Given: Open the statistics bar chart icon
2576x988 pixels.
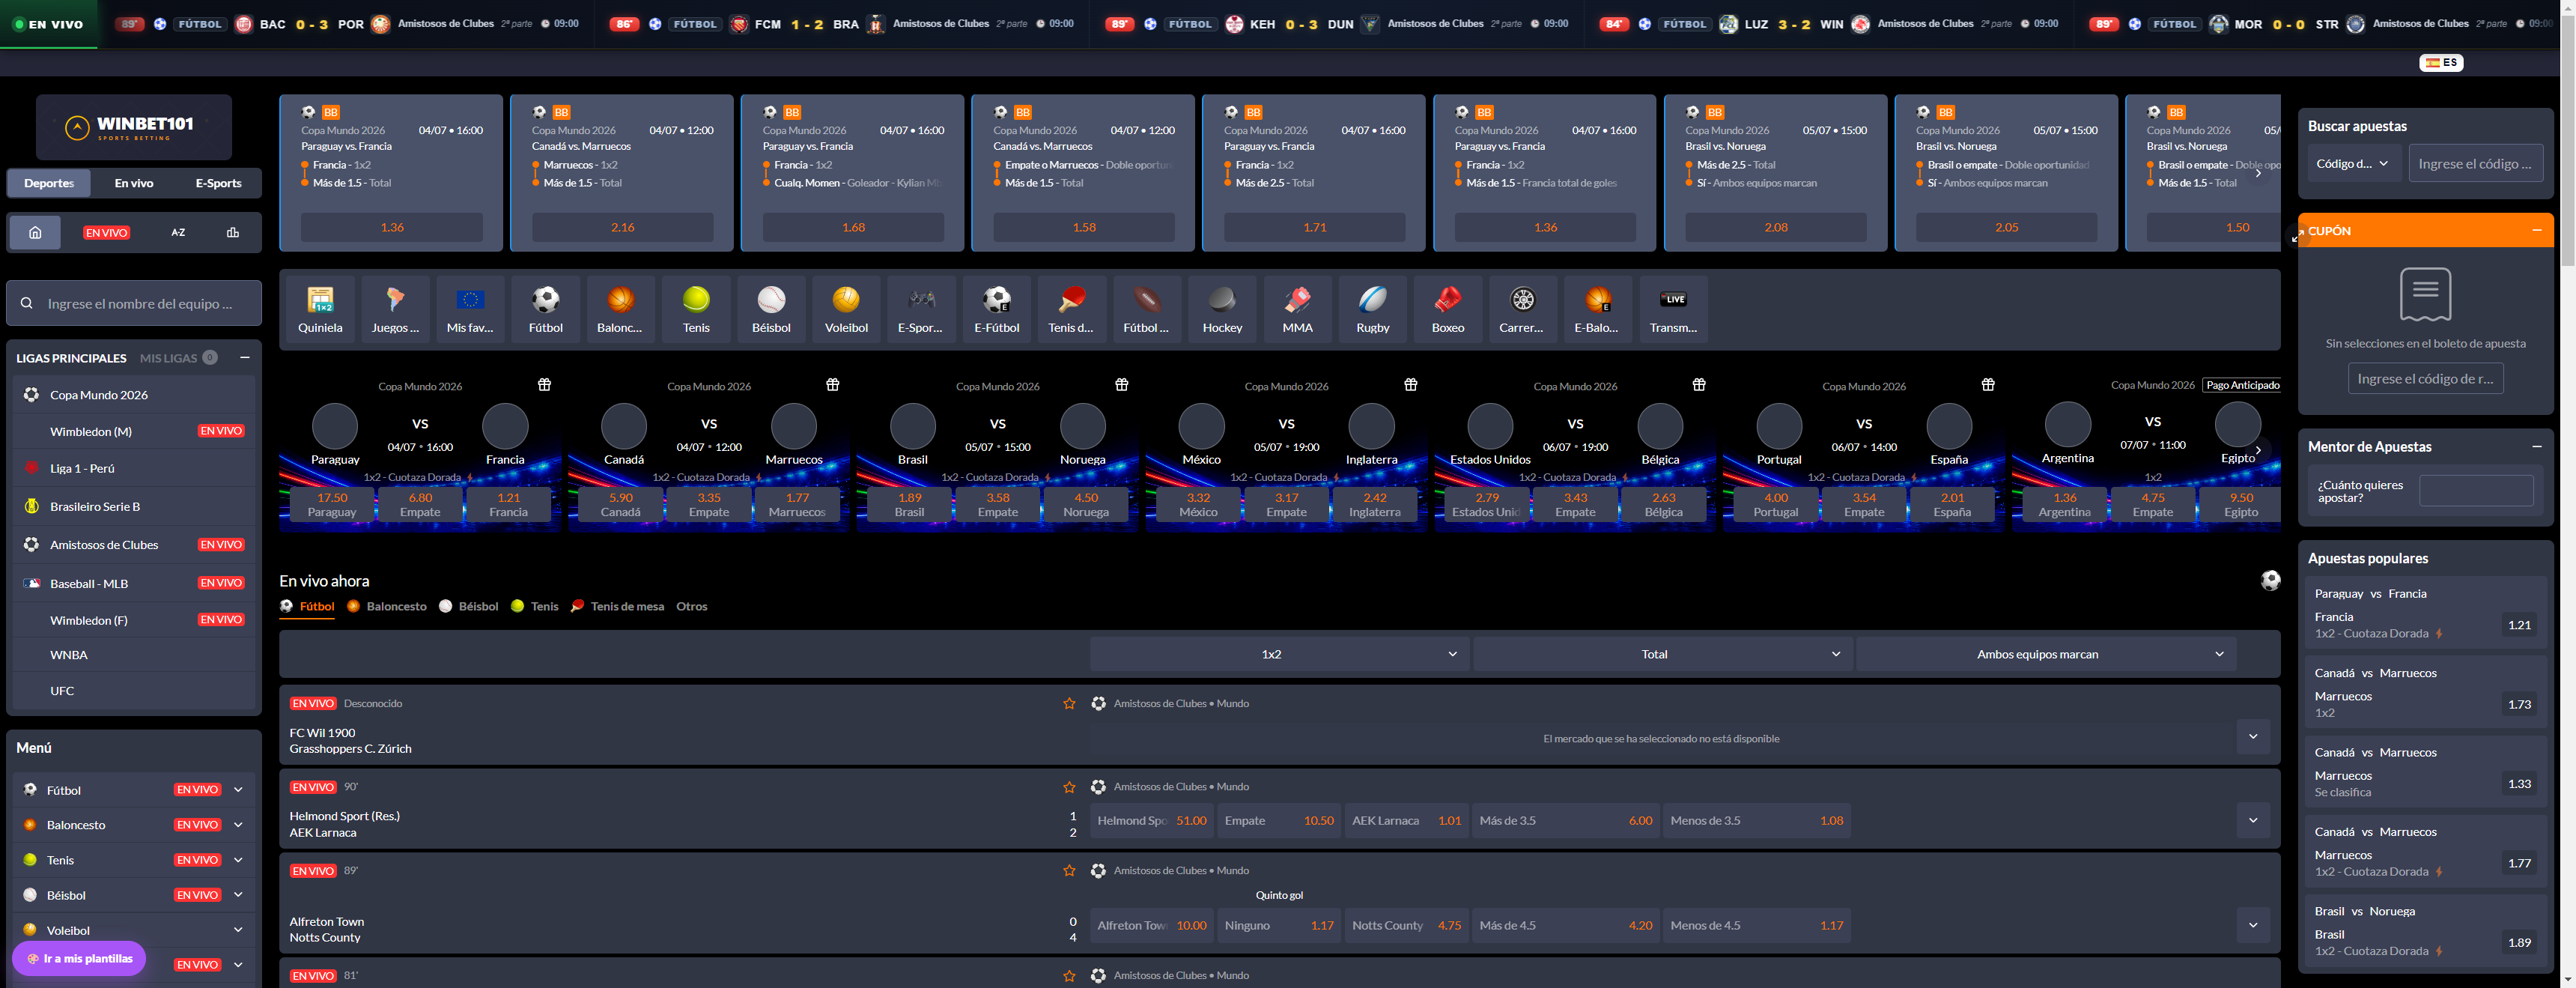Looking at the screenshot, I should (233, 233).
